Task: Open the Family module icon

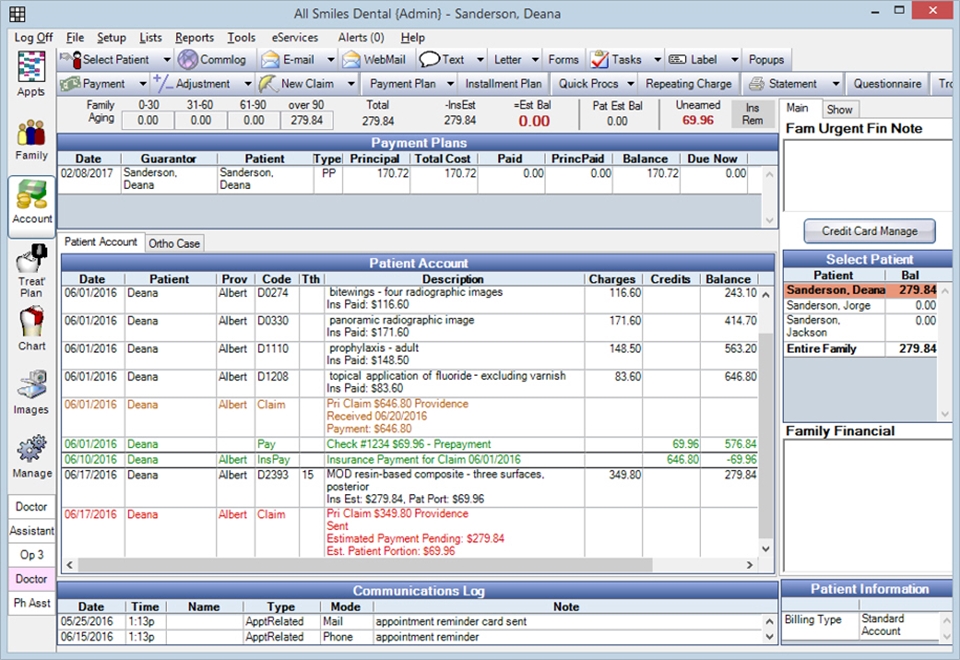Action: (x=31, y=139)
